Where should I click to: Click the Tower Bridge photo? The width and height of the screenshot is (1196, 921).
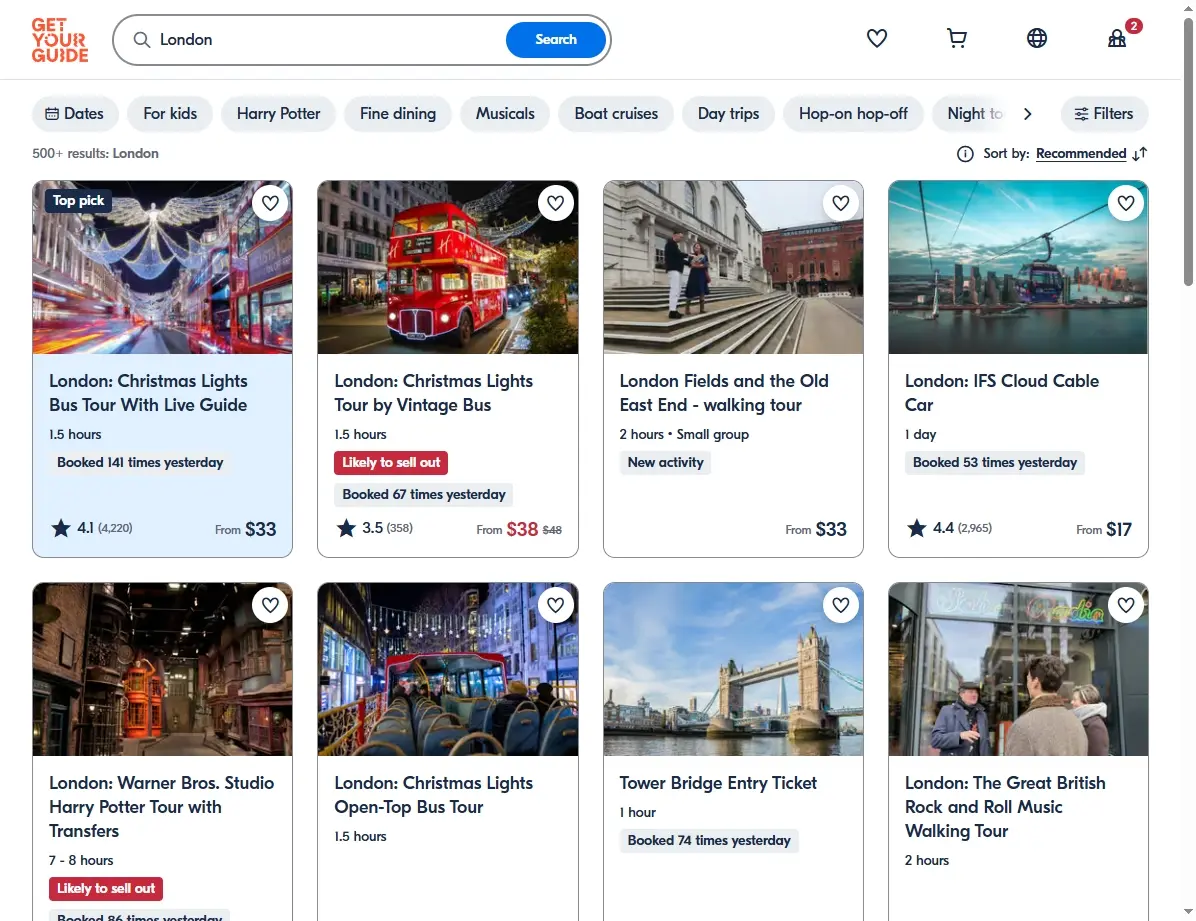tap(733, 669)
